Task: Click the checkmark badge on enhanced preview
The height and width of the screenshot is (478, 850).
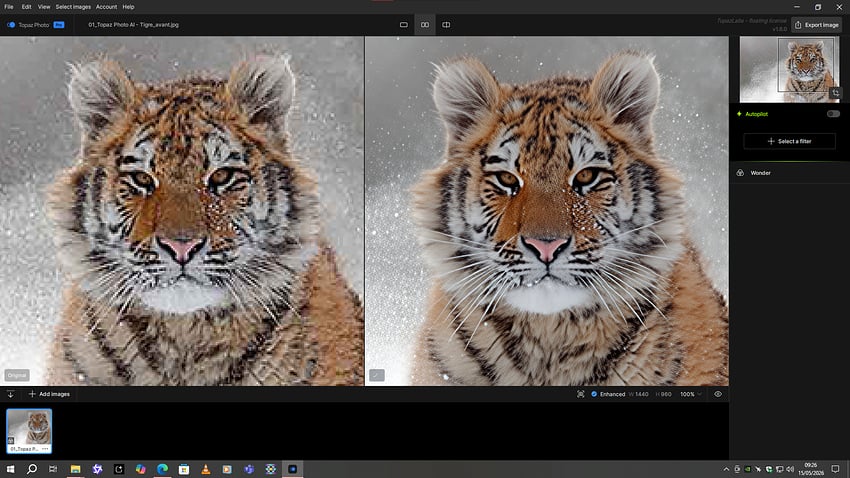Action: tap(377, 375)
